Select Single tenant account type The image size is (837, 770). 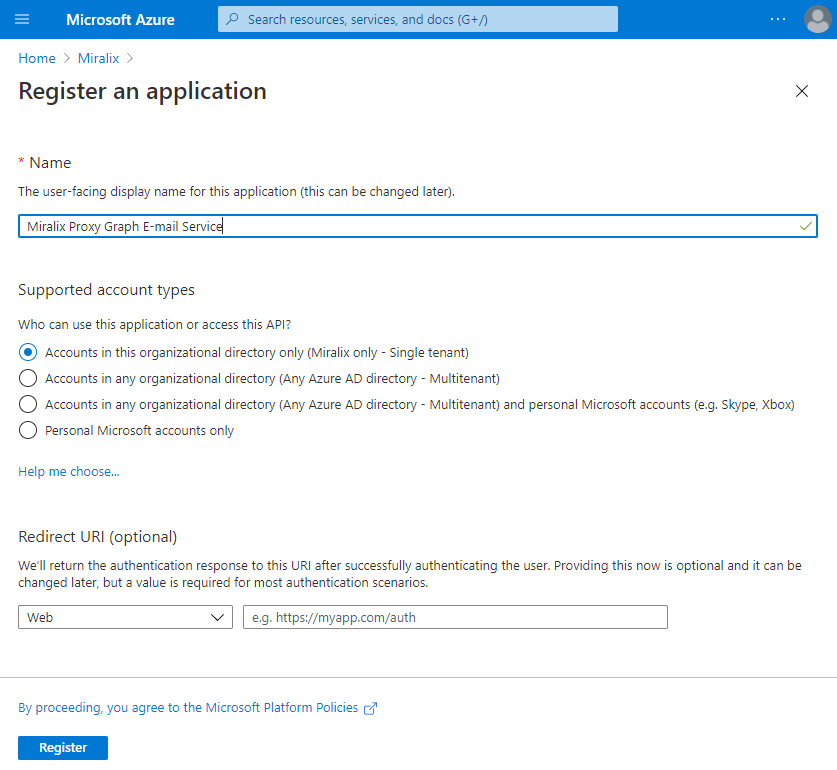28,352
